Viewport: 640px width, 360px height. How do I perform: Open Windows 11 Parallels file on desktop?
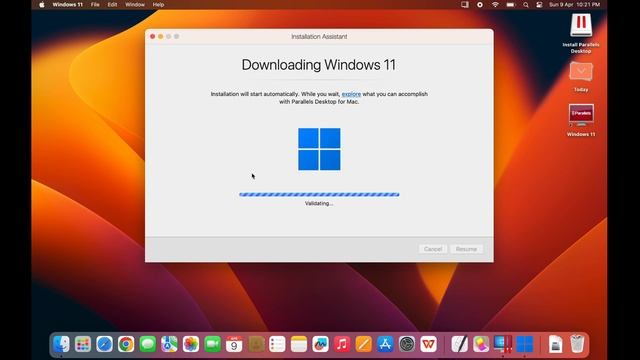click(x=581, y=115)
